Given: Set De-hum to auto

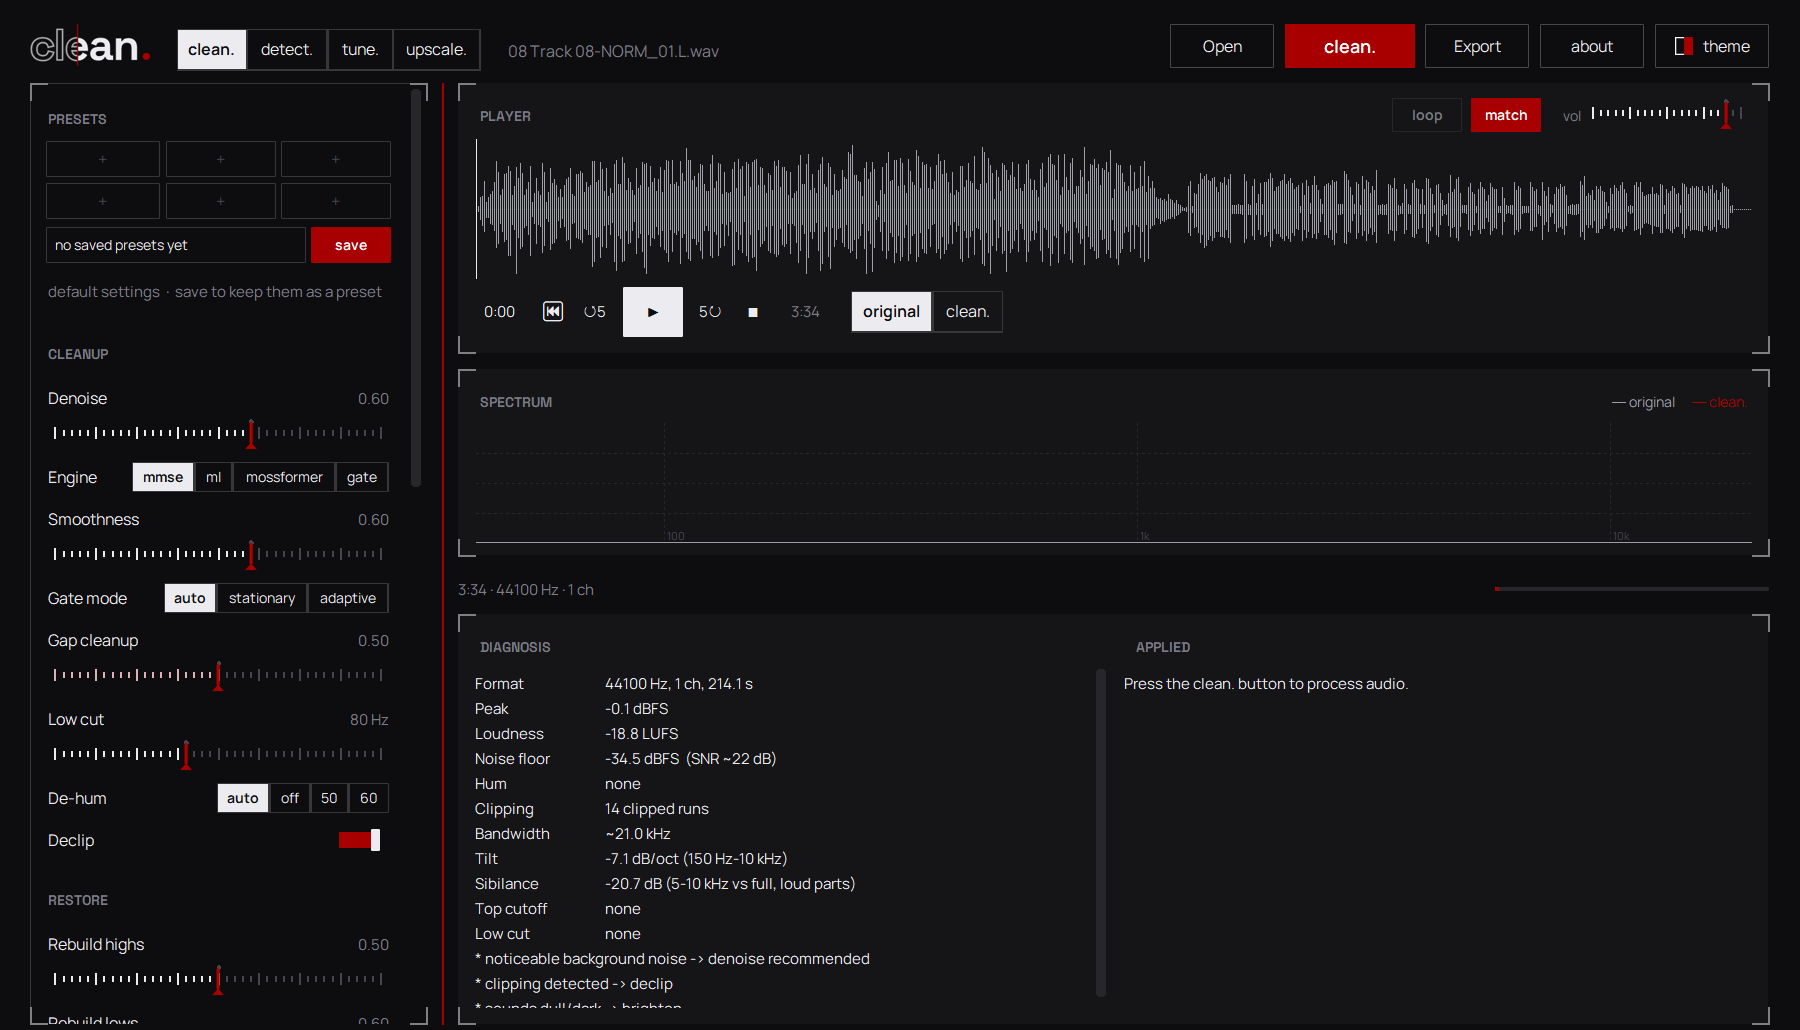Looking at the screenshot, I should pyautogui.click(x=243, y=798).
